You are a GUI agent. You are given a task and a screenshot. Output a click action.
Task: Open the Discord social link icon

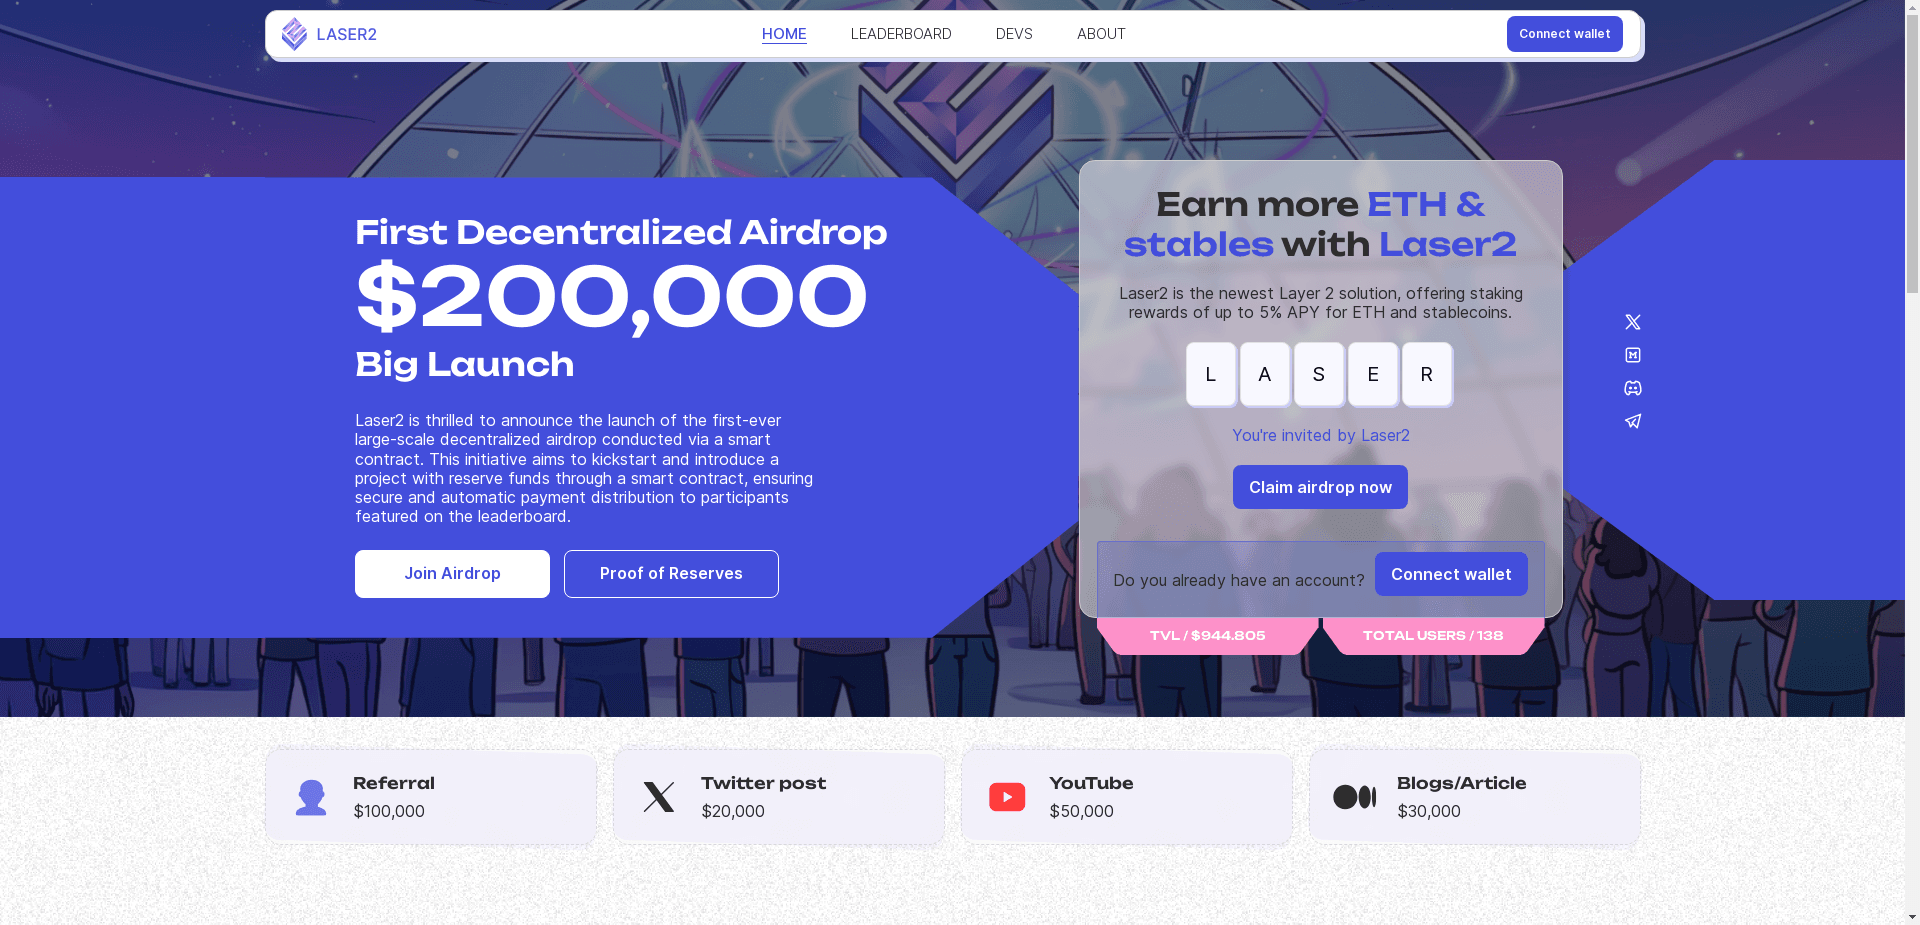(x=1633, y=388)
